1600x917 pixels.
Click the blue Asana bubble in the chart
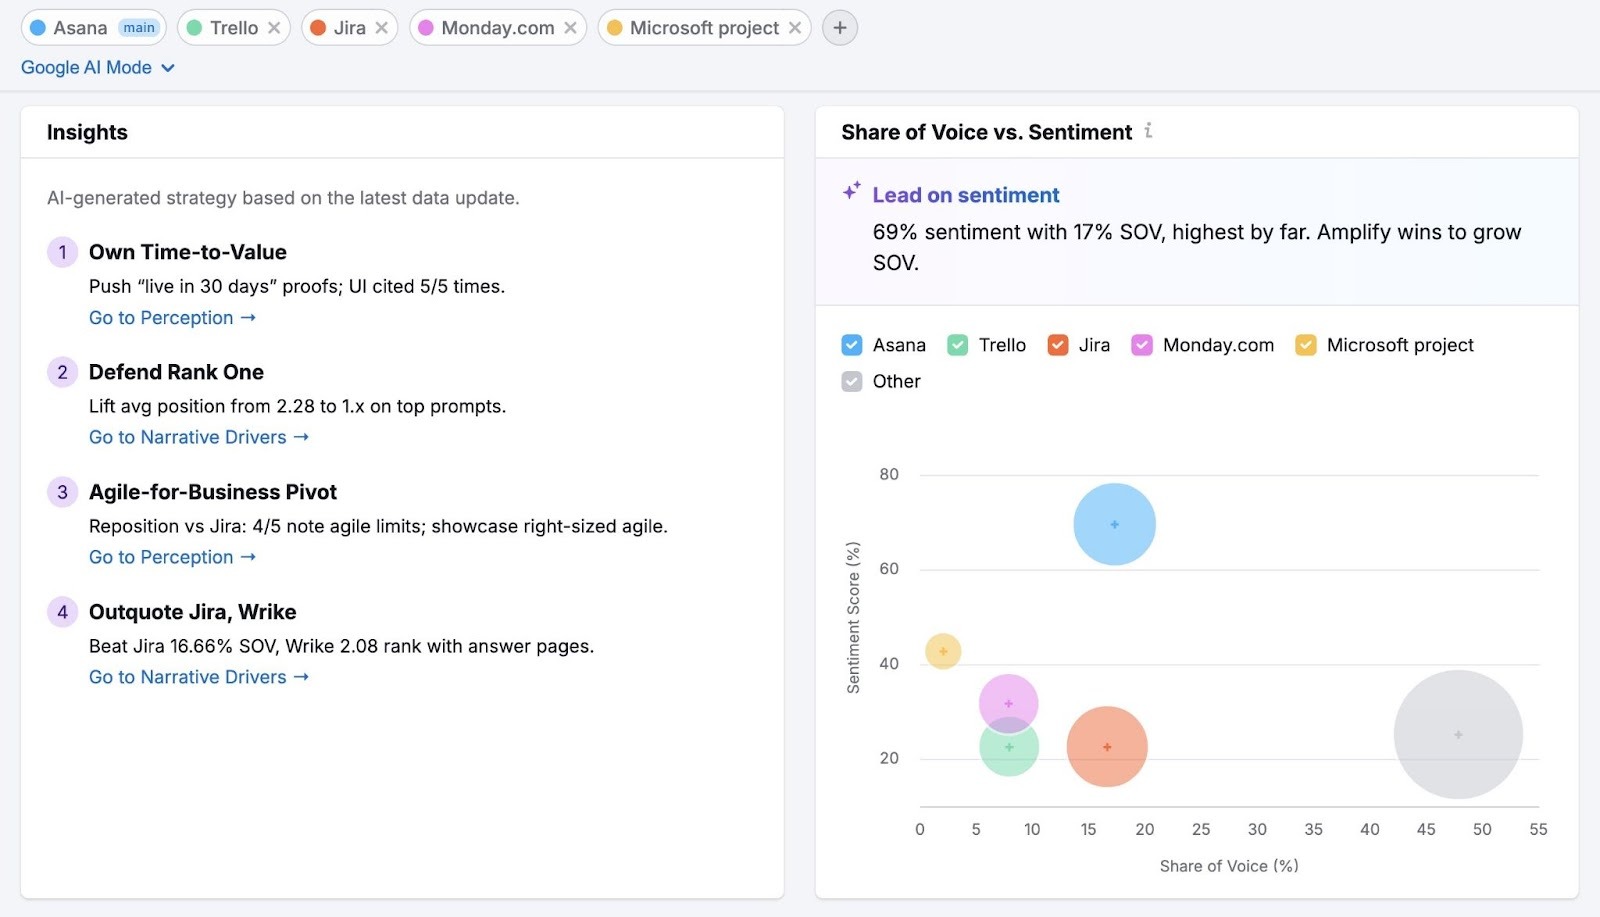pyautogui.click(x=1113, y=523)
